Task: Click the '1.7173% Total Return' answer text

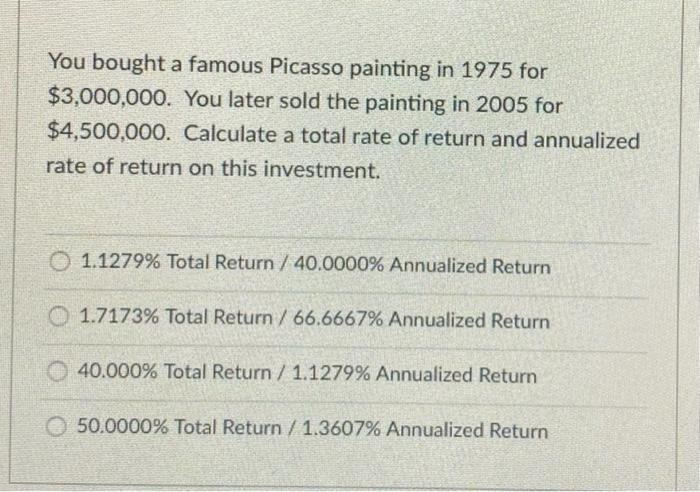Action: click(x=176, y=317)
